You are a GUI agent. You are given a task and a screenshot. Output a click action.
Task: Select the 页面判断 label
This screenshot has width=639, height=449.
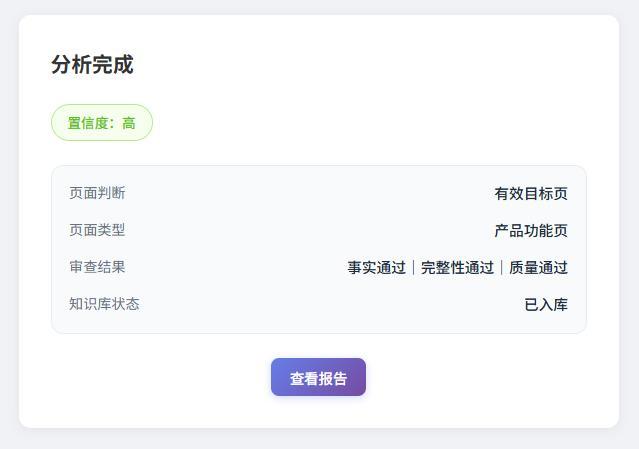97,193
